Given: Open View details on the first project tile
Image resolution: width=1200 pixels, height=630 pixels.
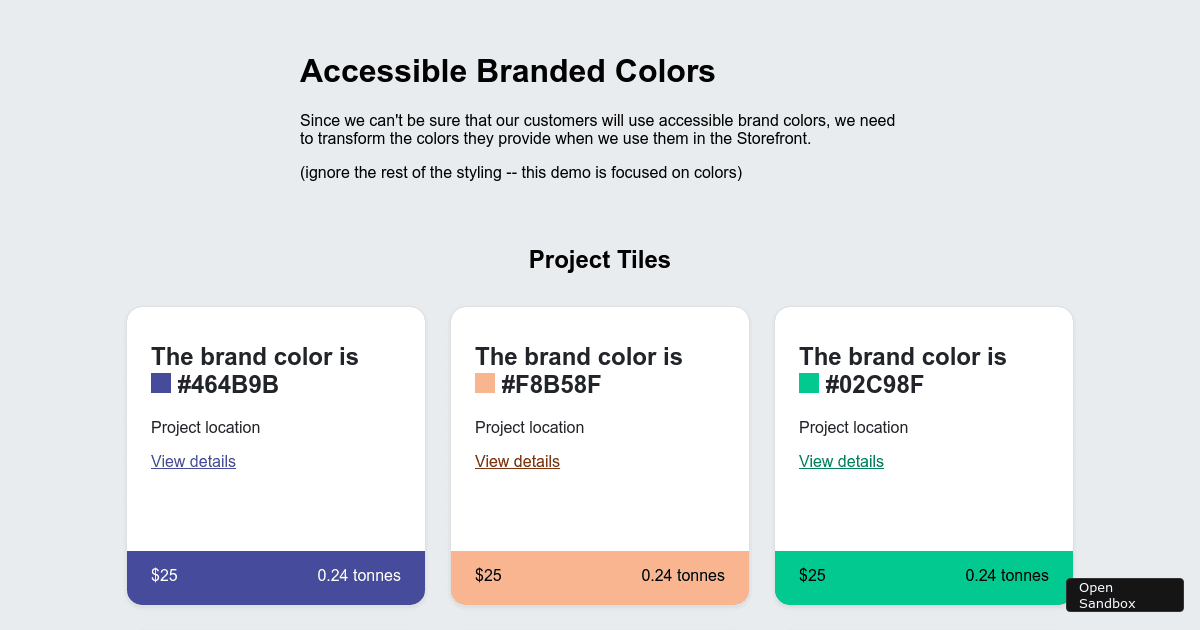Looking at the screenshot, I should pyautogui.click(x=193, y=461).
